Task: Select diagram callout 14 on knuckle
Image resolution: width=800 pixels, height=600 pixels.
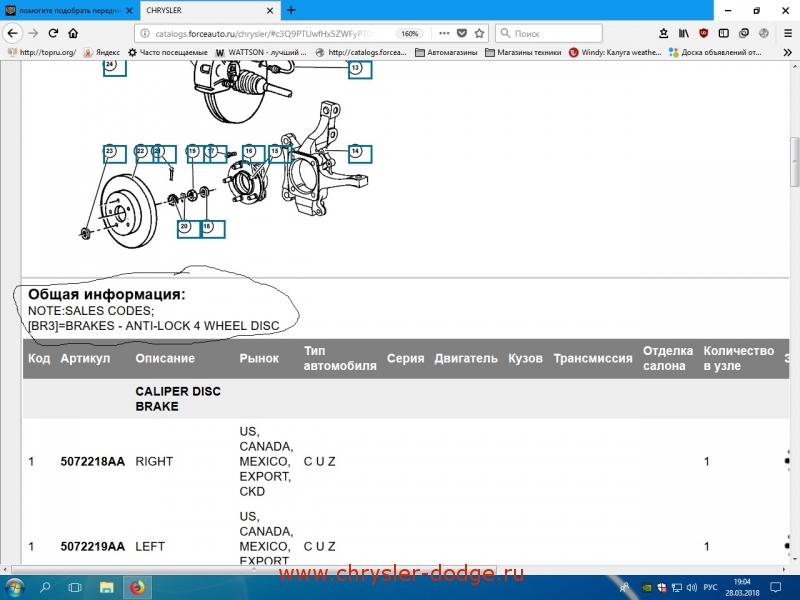Action: 360,153
